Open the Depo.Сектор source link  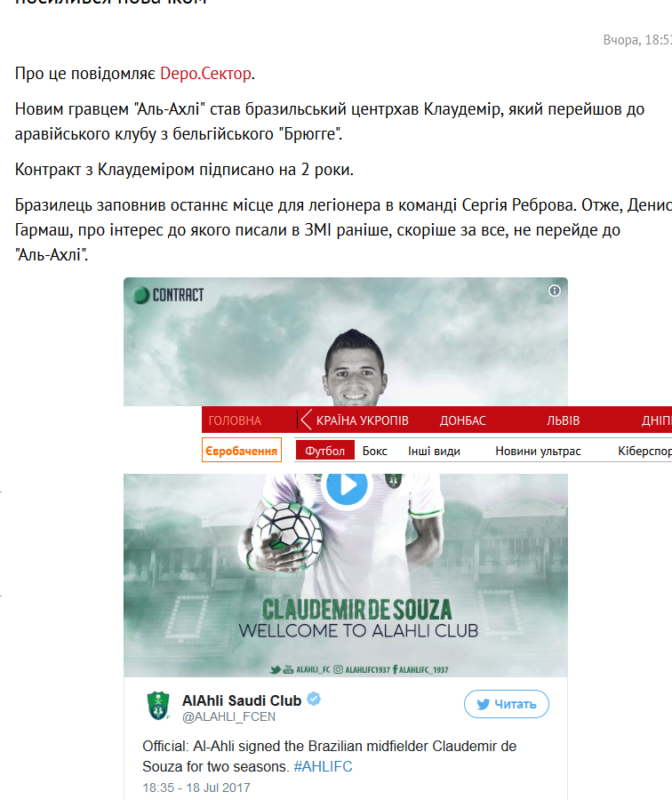206,73
